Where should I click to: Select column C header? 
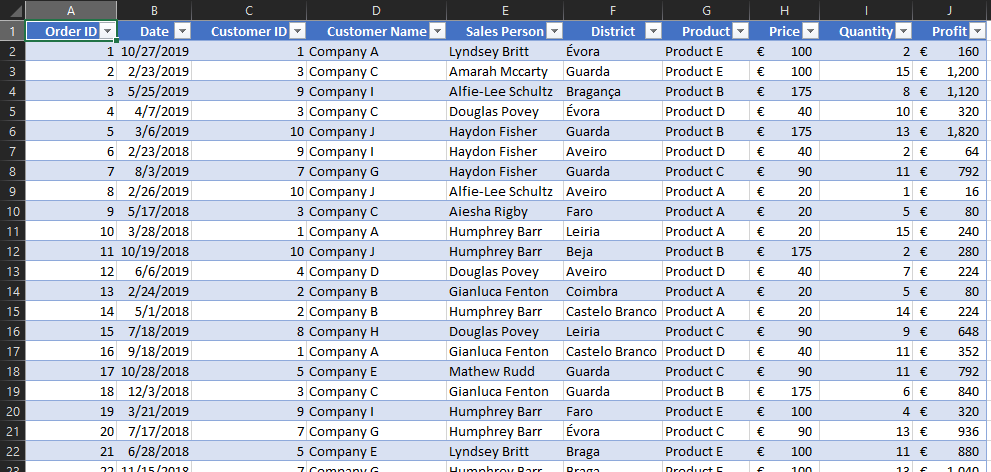coord(249,10)
